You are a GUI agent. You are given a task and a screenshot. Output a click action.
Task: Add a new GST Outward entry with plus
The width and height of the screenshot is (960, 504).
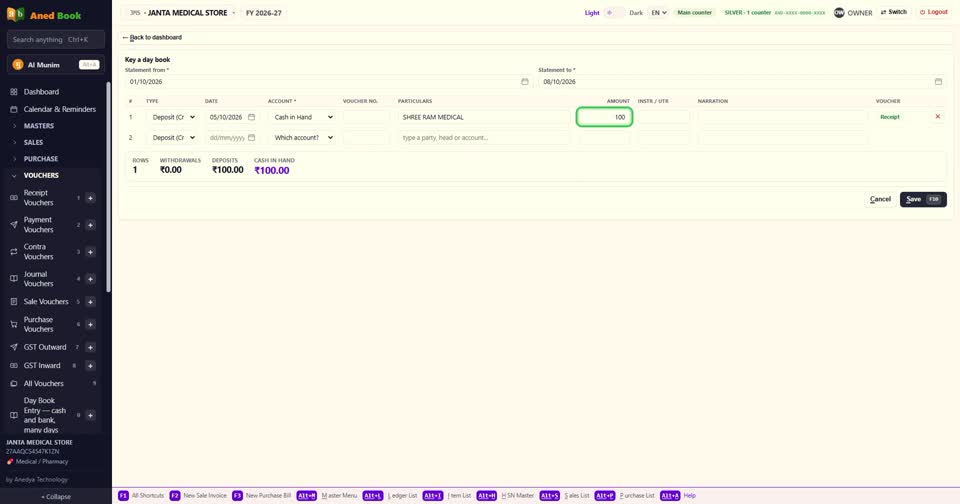click(x=90, y=347)
